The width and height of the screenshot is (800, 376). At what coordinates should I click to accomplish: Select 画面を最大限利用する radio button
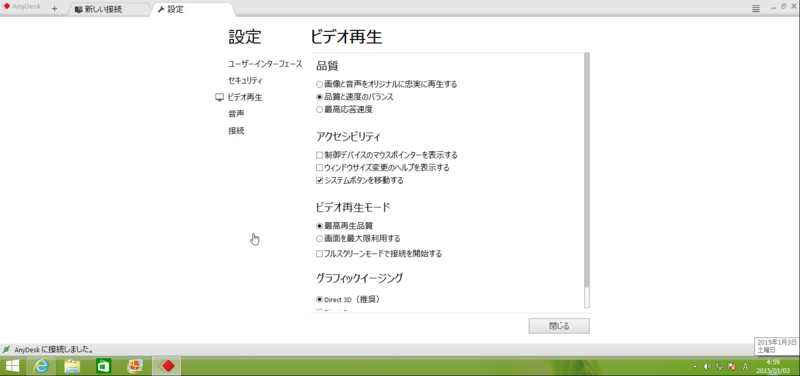[x=319, y=238]
